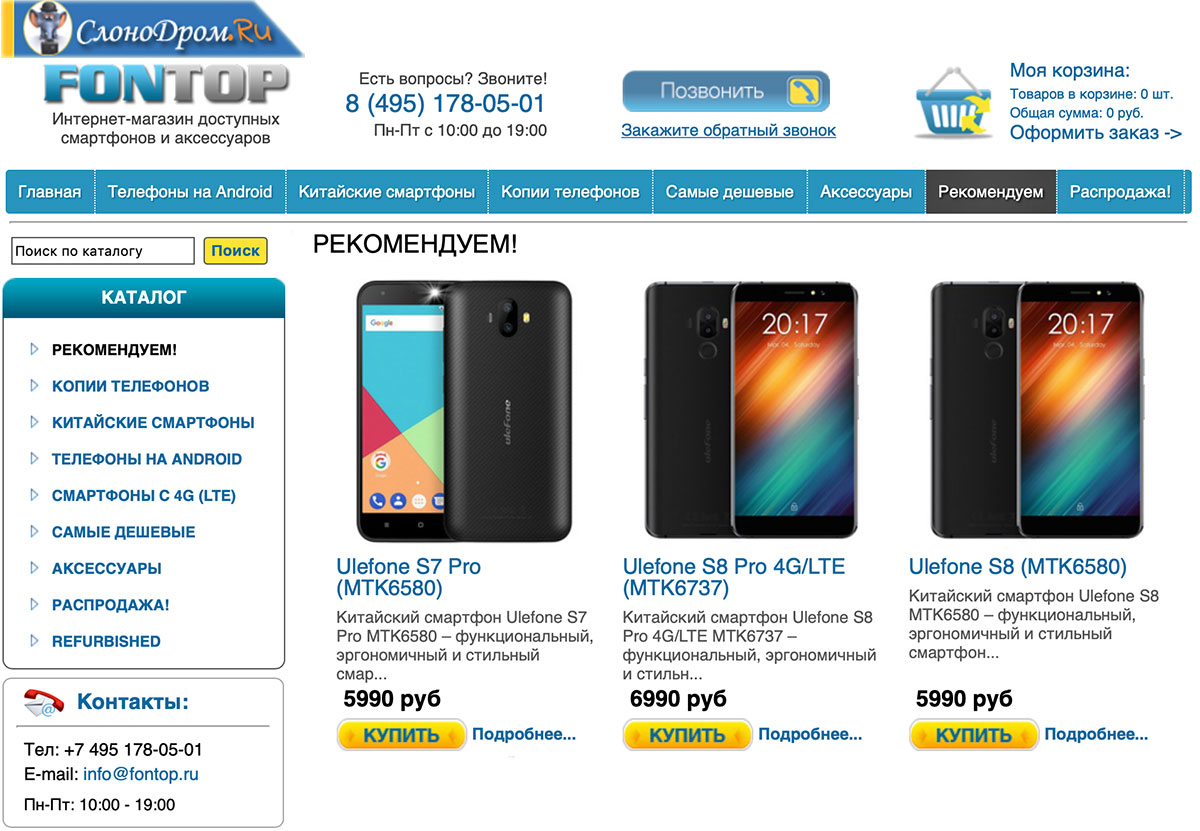This screenshot has width=1200, height=831.
Task: Click the yellow Поиск button
Action: point(236,251)
